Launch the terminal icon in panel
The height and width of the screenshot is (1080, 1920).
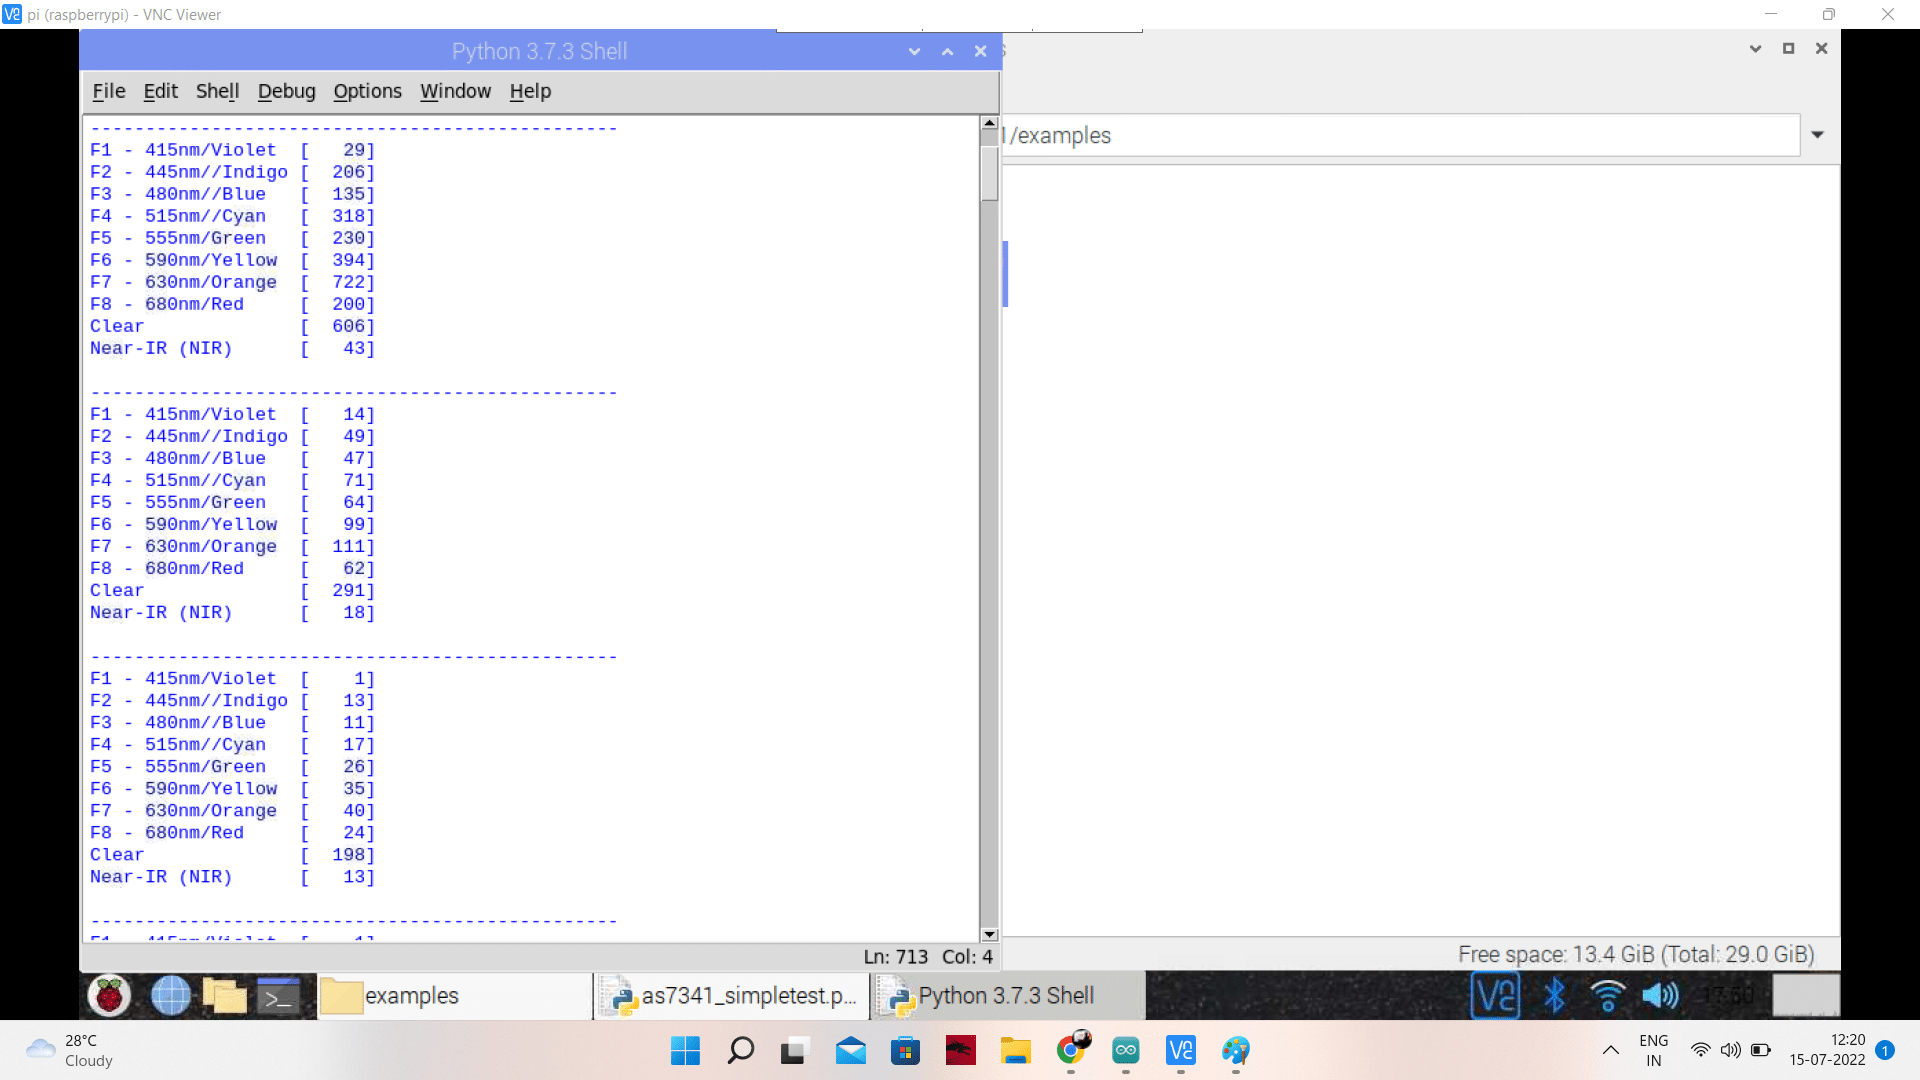278,996
